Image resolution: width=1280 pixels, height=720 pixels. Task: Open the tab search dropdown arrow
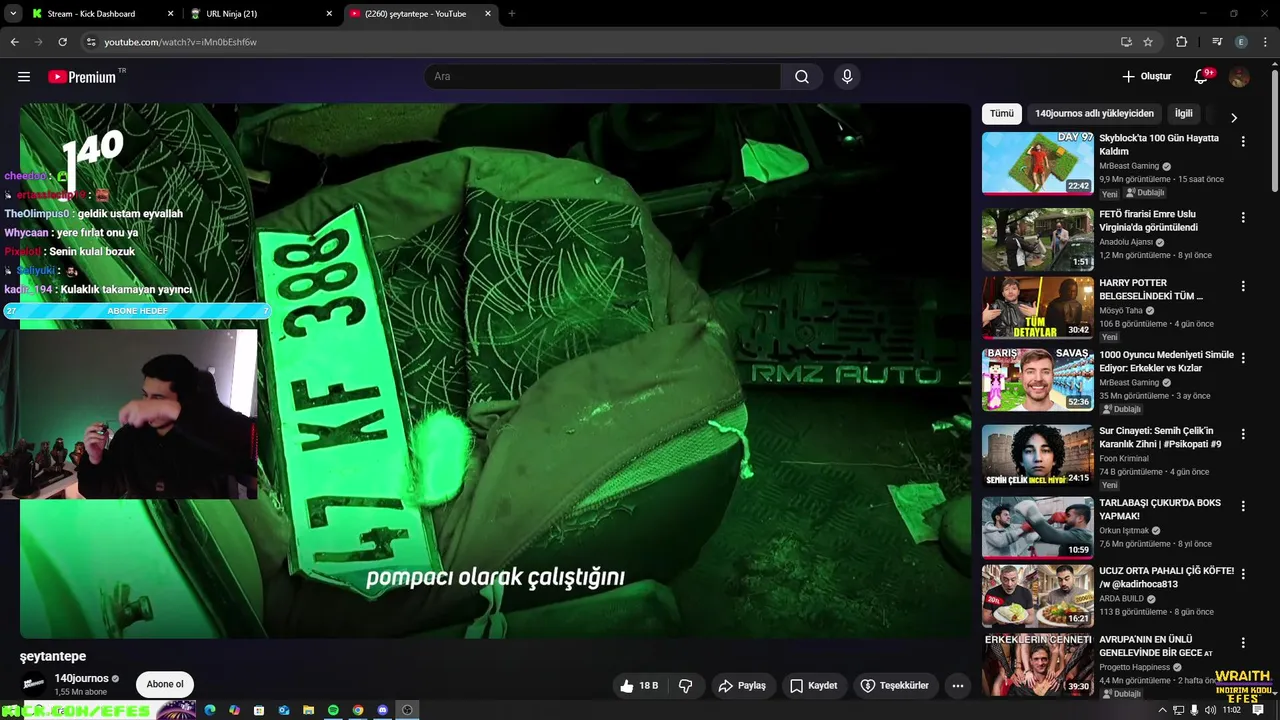coord(13,14)
